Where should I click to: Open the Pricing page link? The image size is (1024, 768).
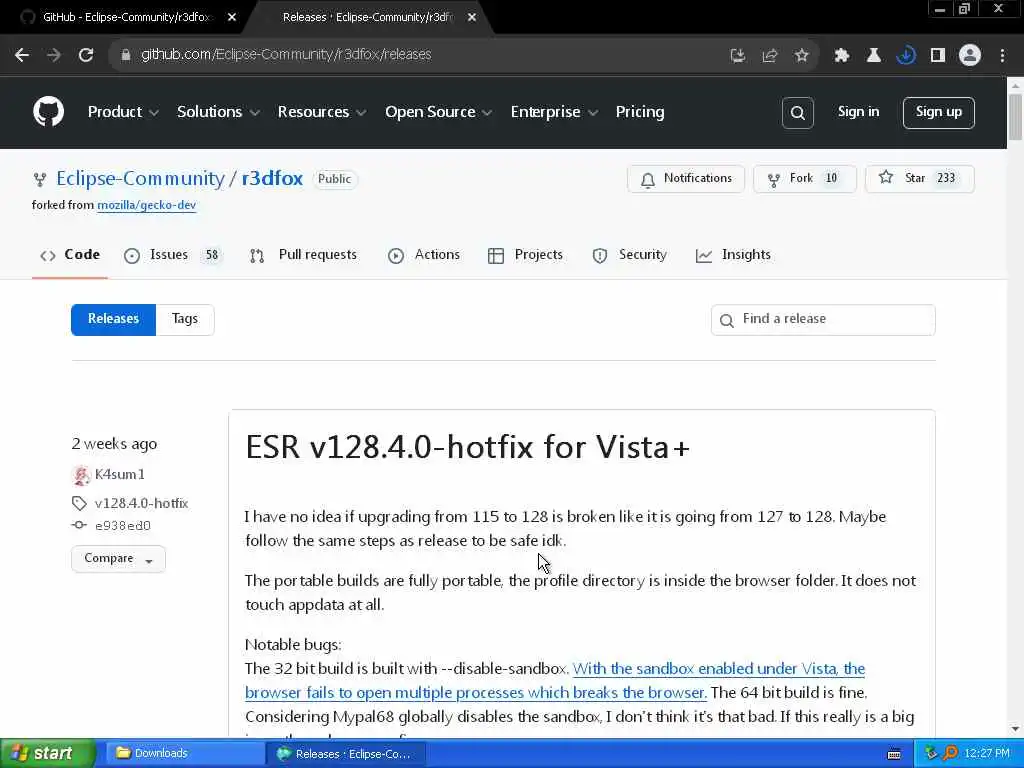[639, 112]
